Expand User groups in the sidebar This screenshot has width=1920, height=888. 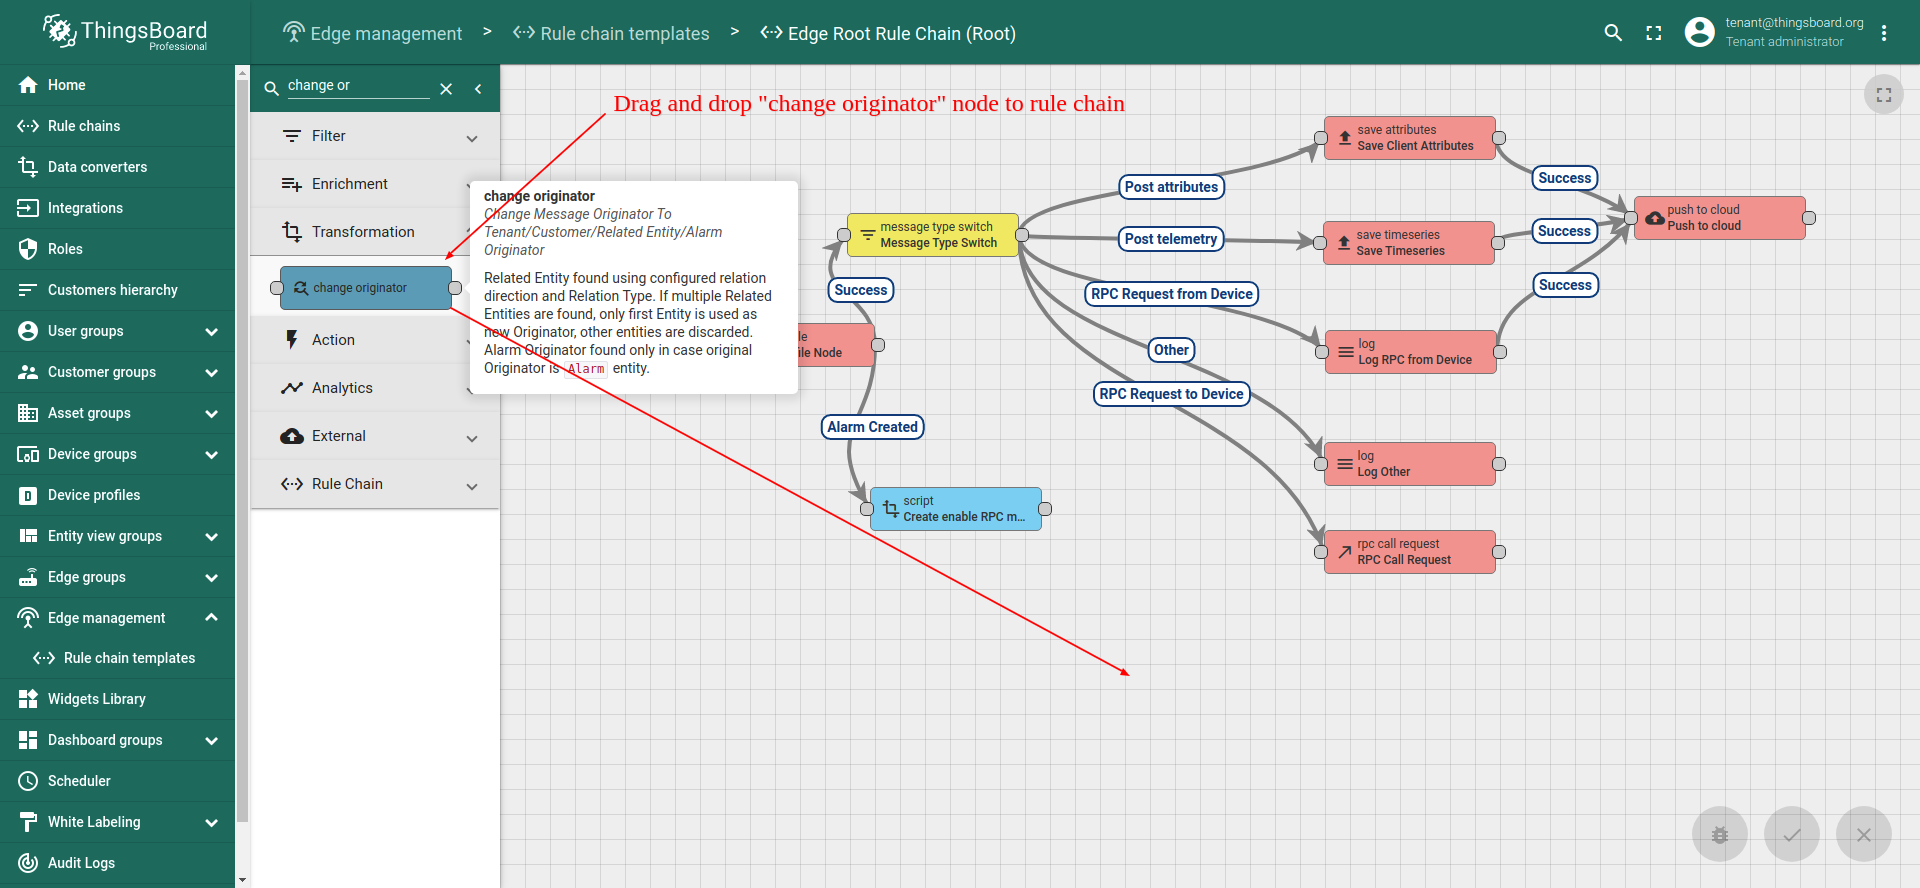pos(211,331)
